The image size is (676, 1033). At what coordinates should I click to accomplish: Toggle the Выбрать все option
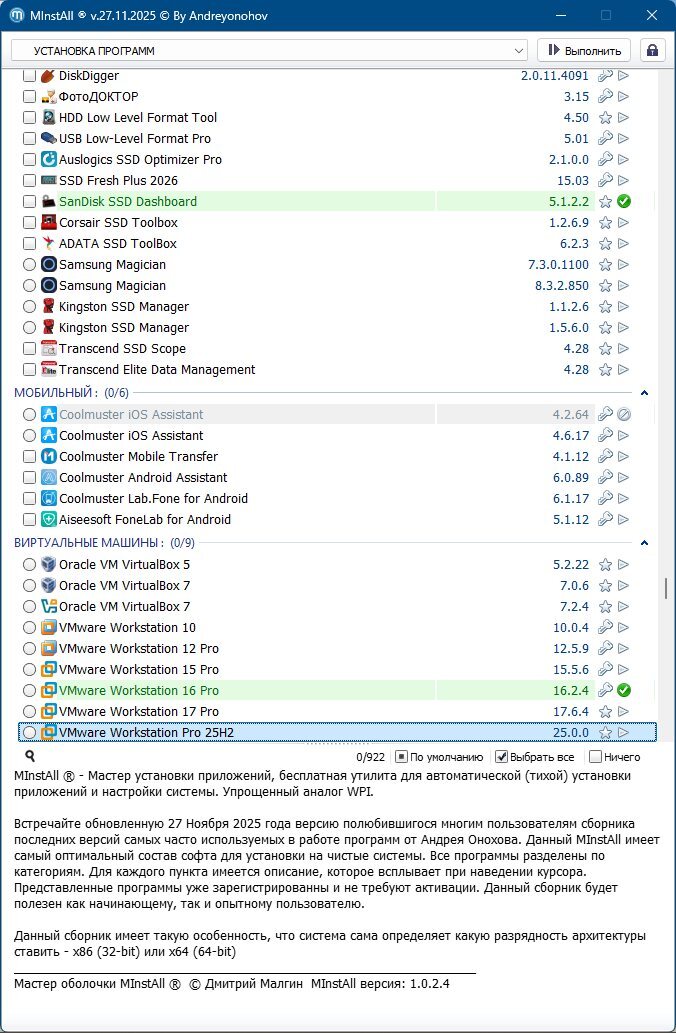click(502, 757)
